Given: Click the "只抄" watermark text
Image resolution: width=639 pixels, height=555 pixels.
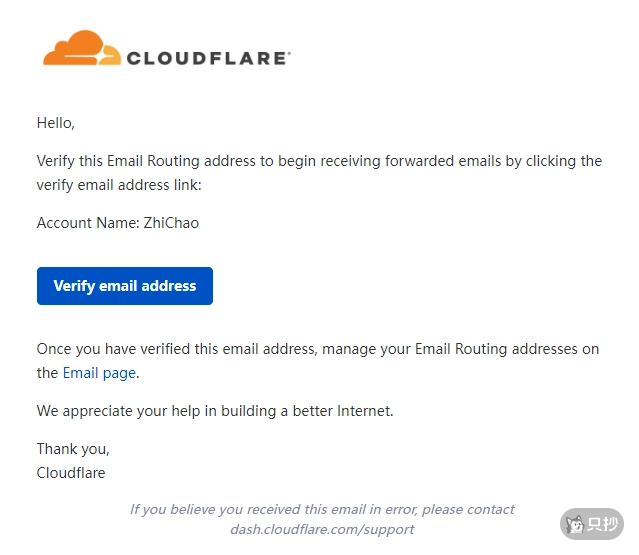Looking at the screenshot, I should pyautogui.click(x=602, y=524).
